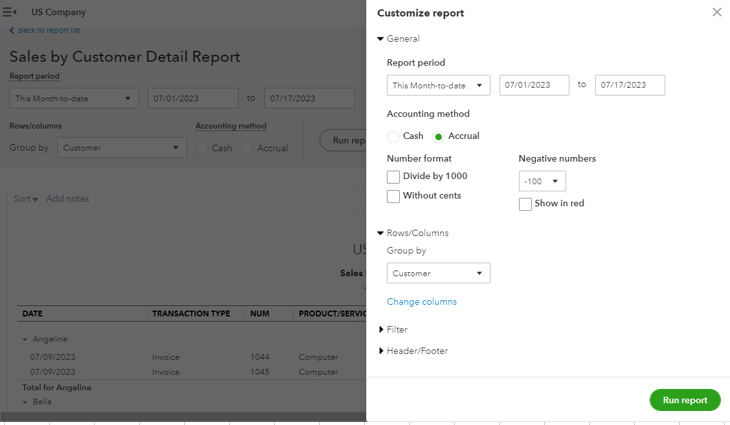The image size is (730, 425).
Task: Select Cash accounting method radio
Action: coord(393,136)
